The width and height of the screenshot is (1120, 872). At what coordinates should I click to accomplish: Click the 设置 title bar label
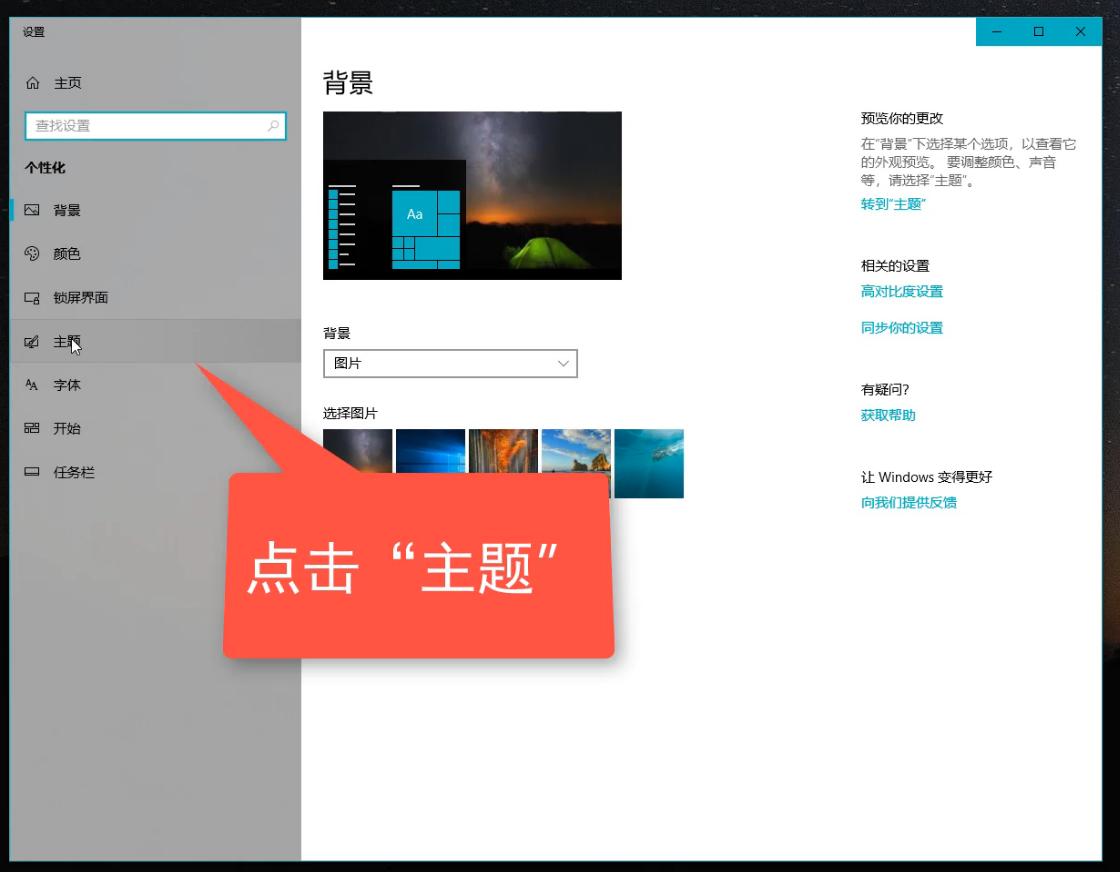point(31,31)
